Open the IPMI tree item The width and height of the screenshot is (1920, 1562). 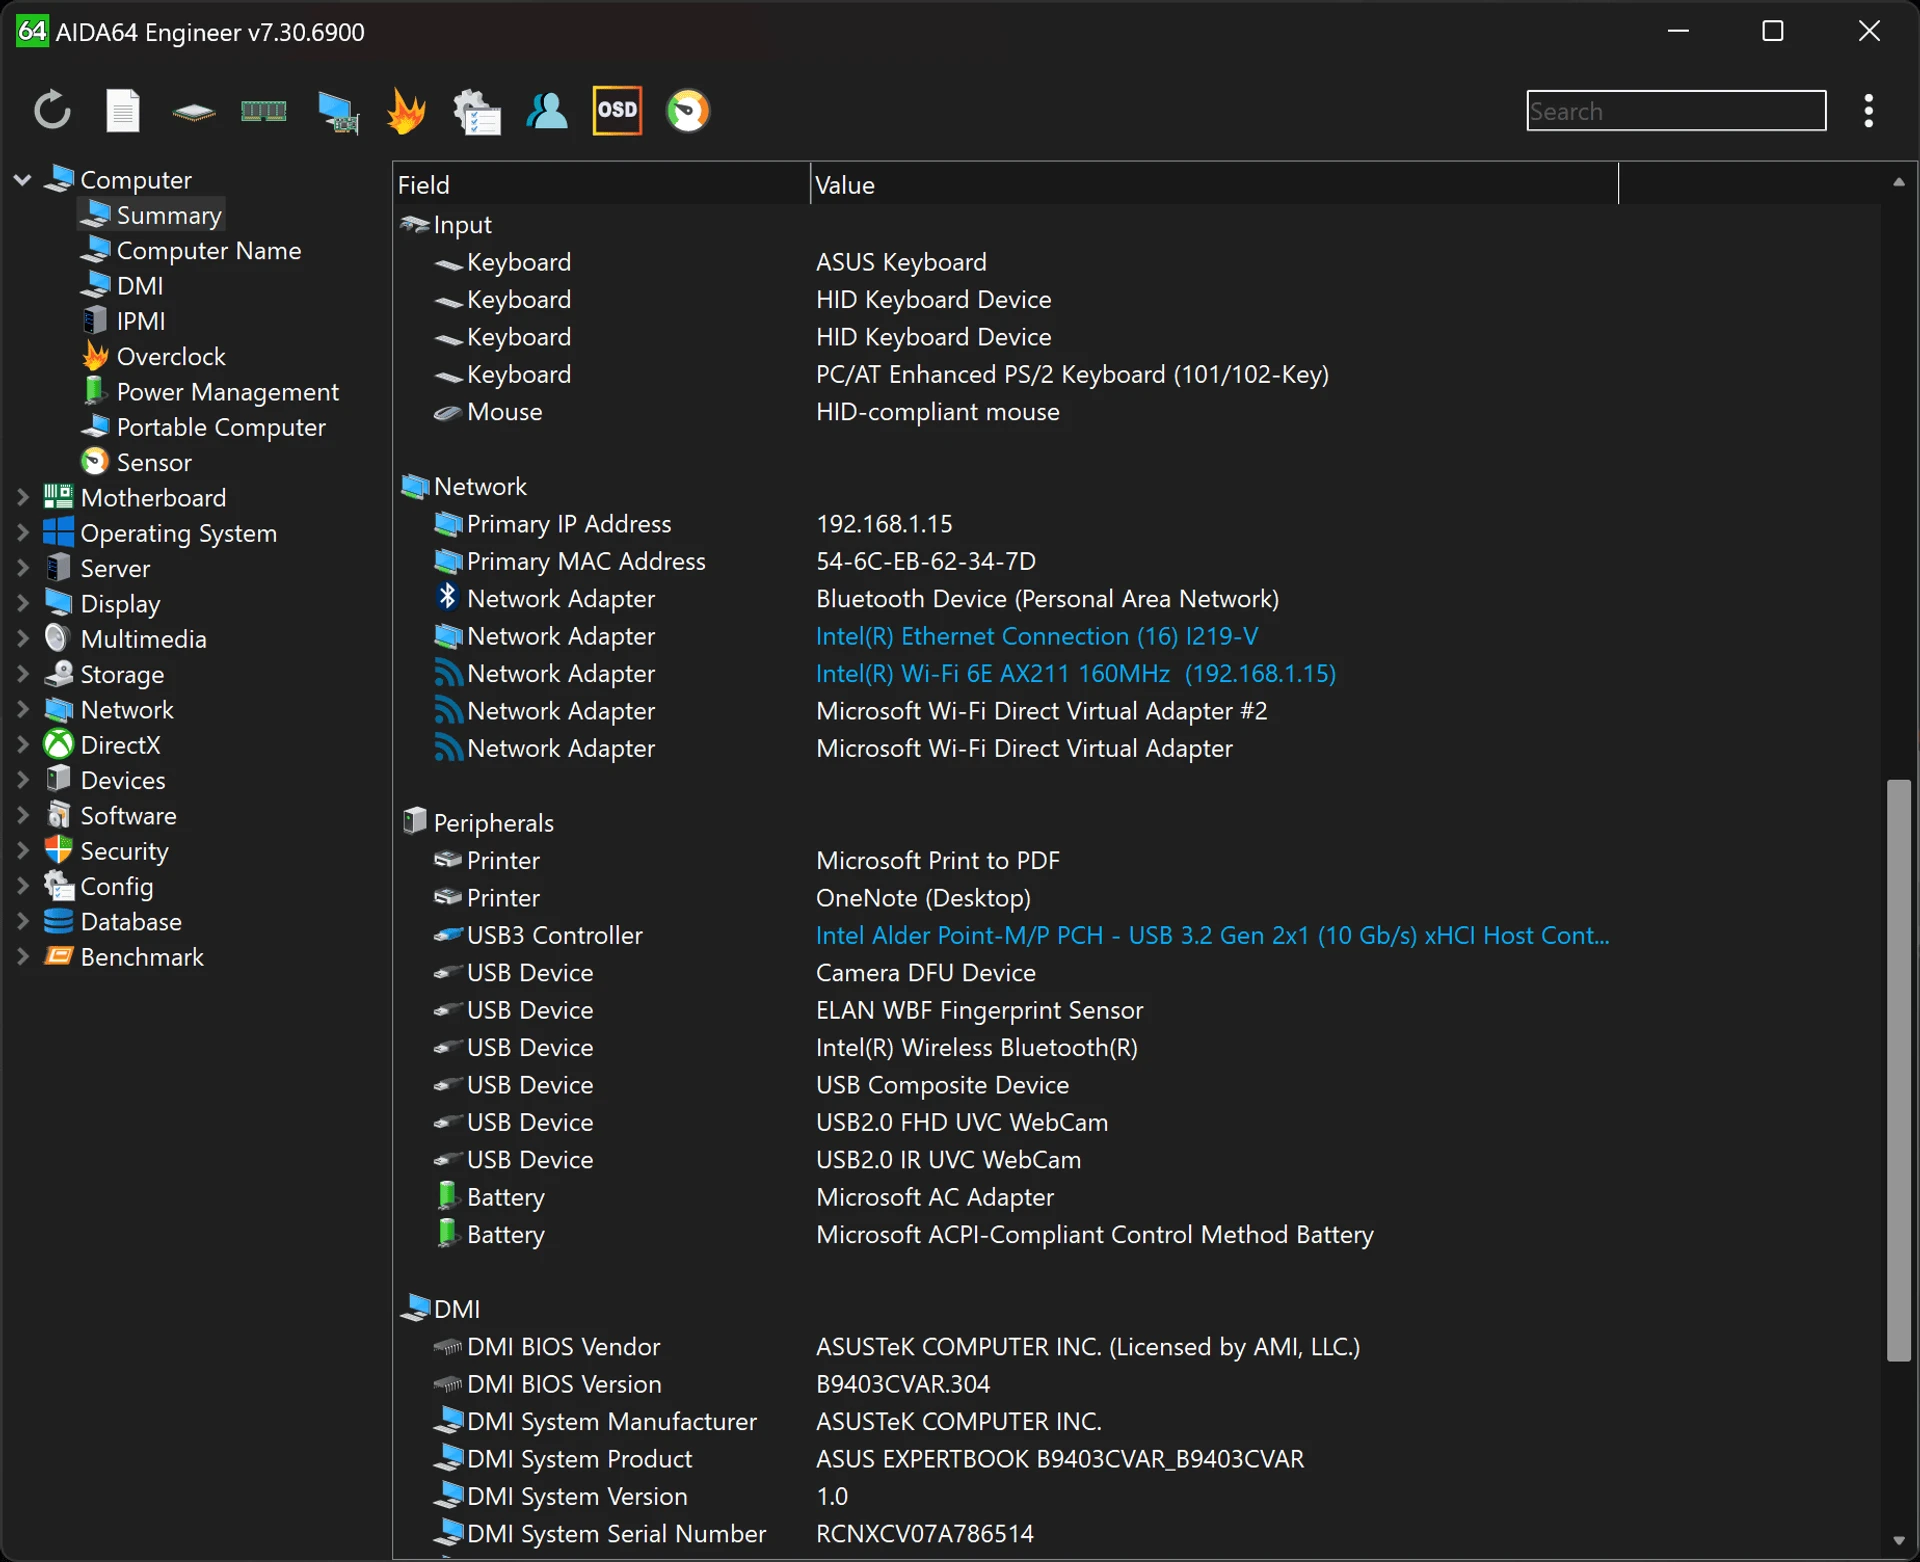123,321
